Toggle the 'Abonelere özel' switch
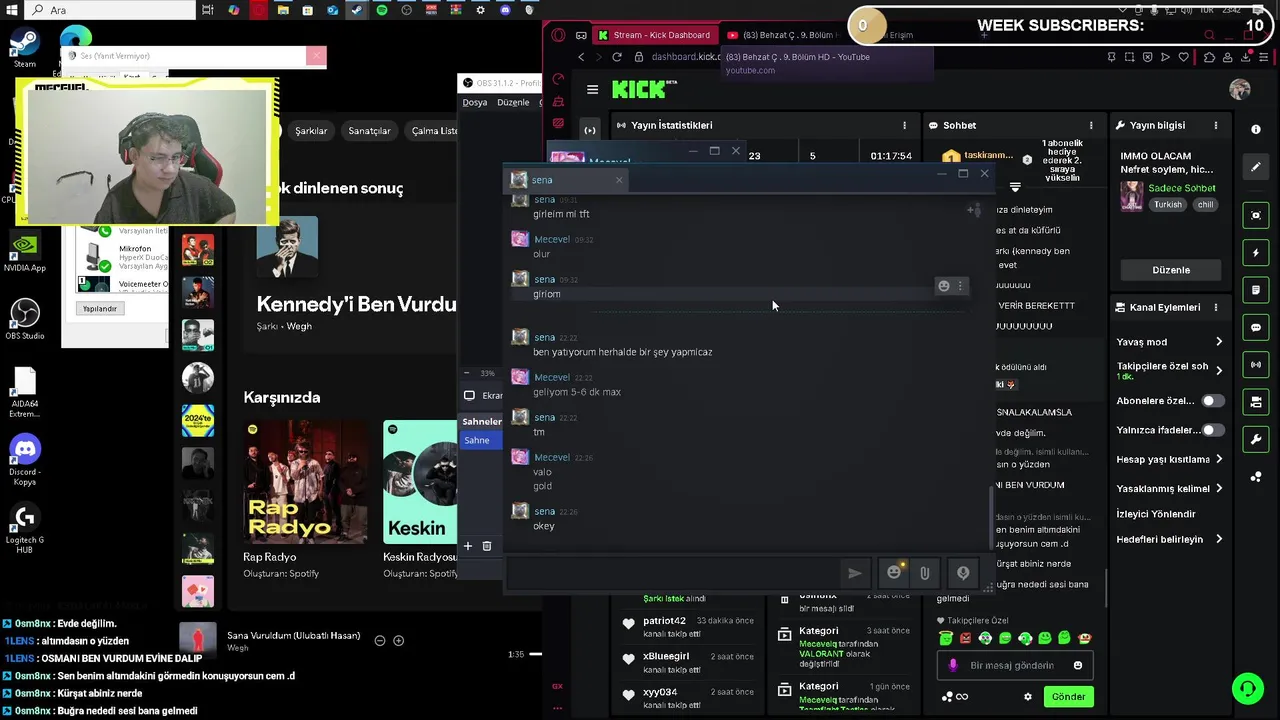Viewport: 1280px width, 720px height. [x=1212, y=401]
